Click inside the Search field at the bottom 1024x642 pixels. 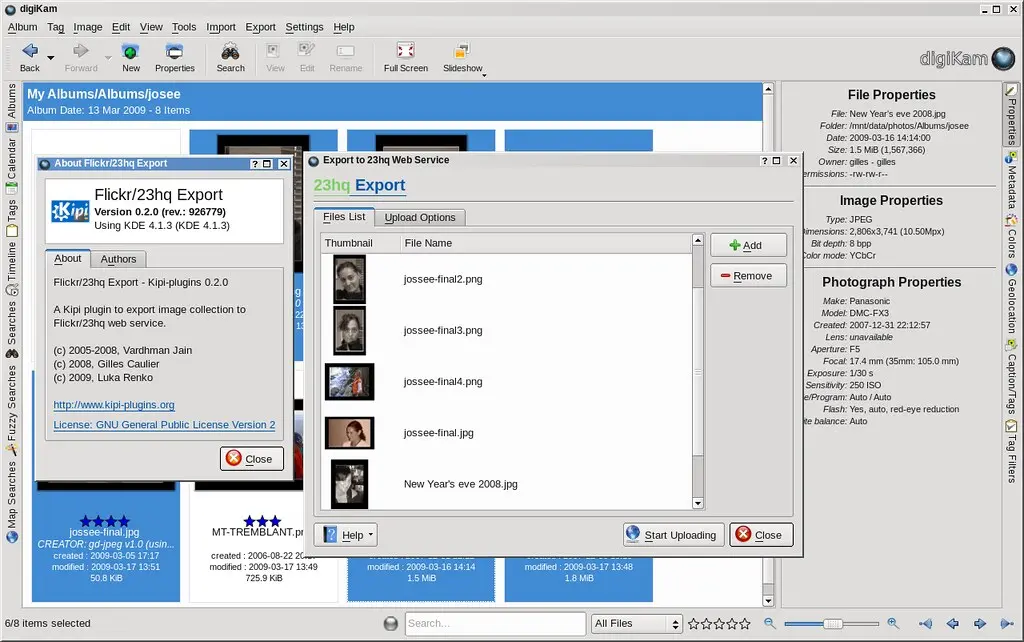[495, 623]
